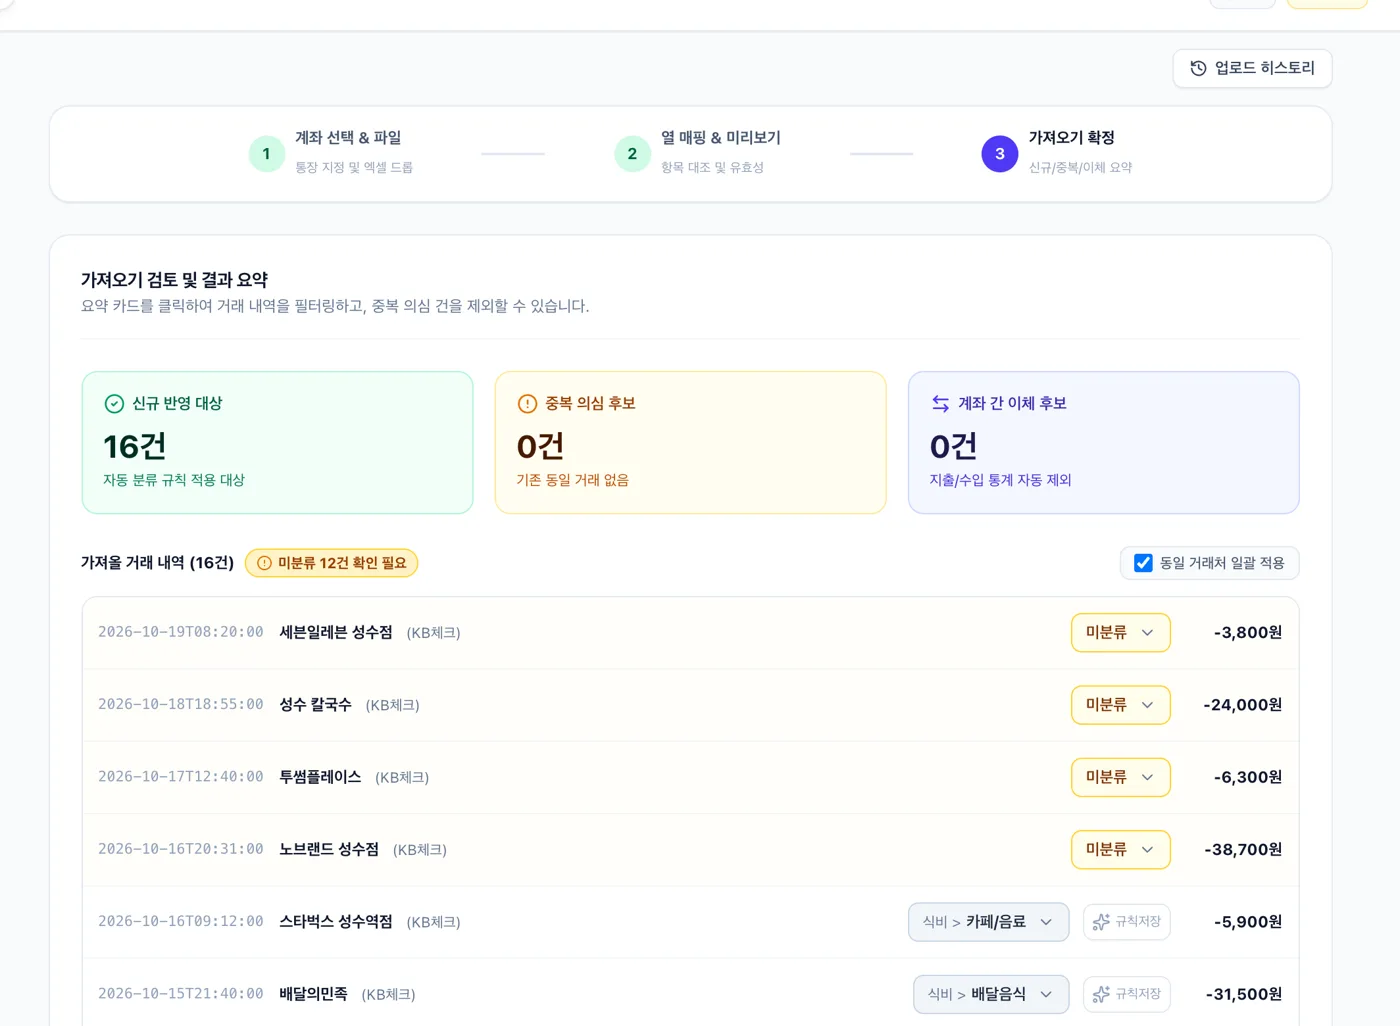Click the 2026-10-16T09:12:00 timestamp

pyautogui.click(x=181, y=922)
